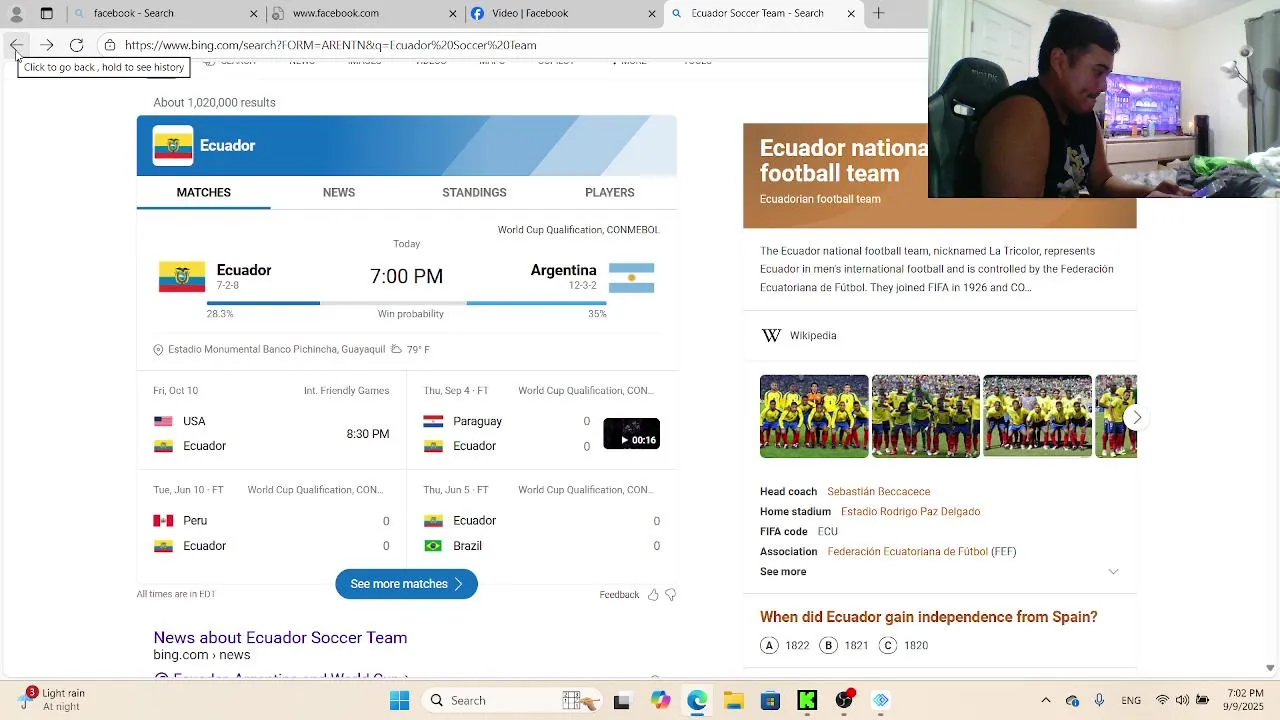Select quiz answer B 1821
The image size is (1280, 720).
click(x=844, y=646)
